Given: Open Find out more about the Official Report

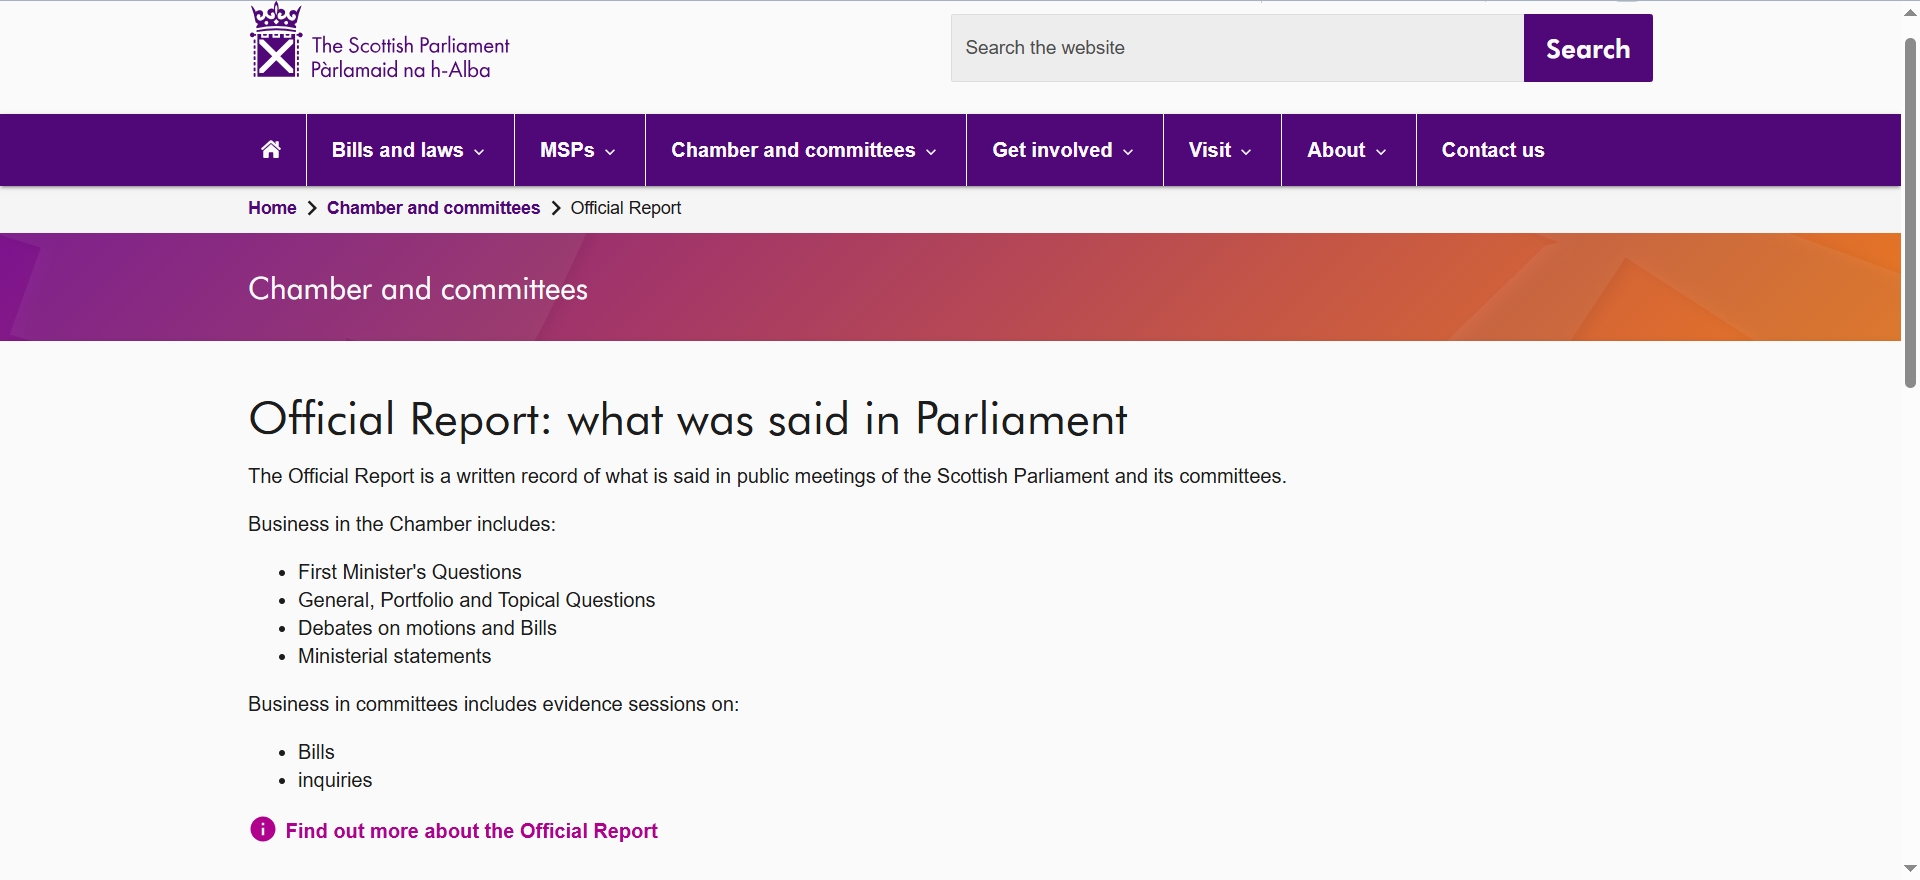Looking at the screenshot, I should [x=471, y=831].
